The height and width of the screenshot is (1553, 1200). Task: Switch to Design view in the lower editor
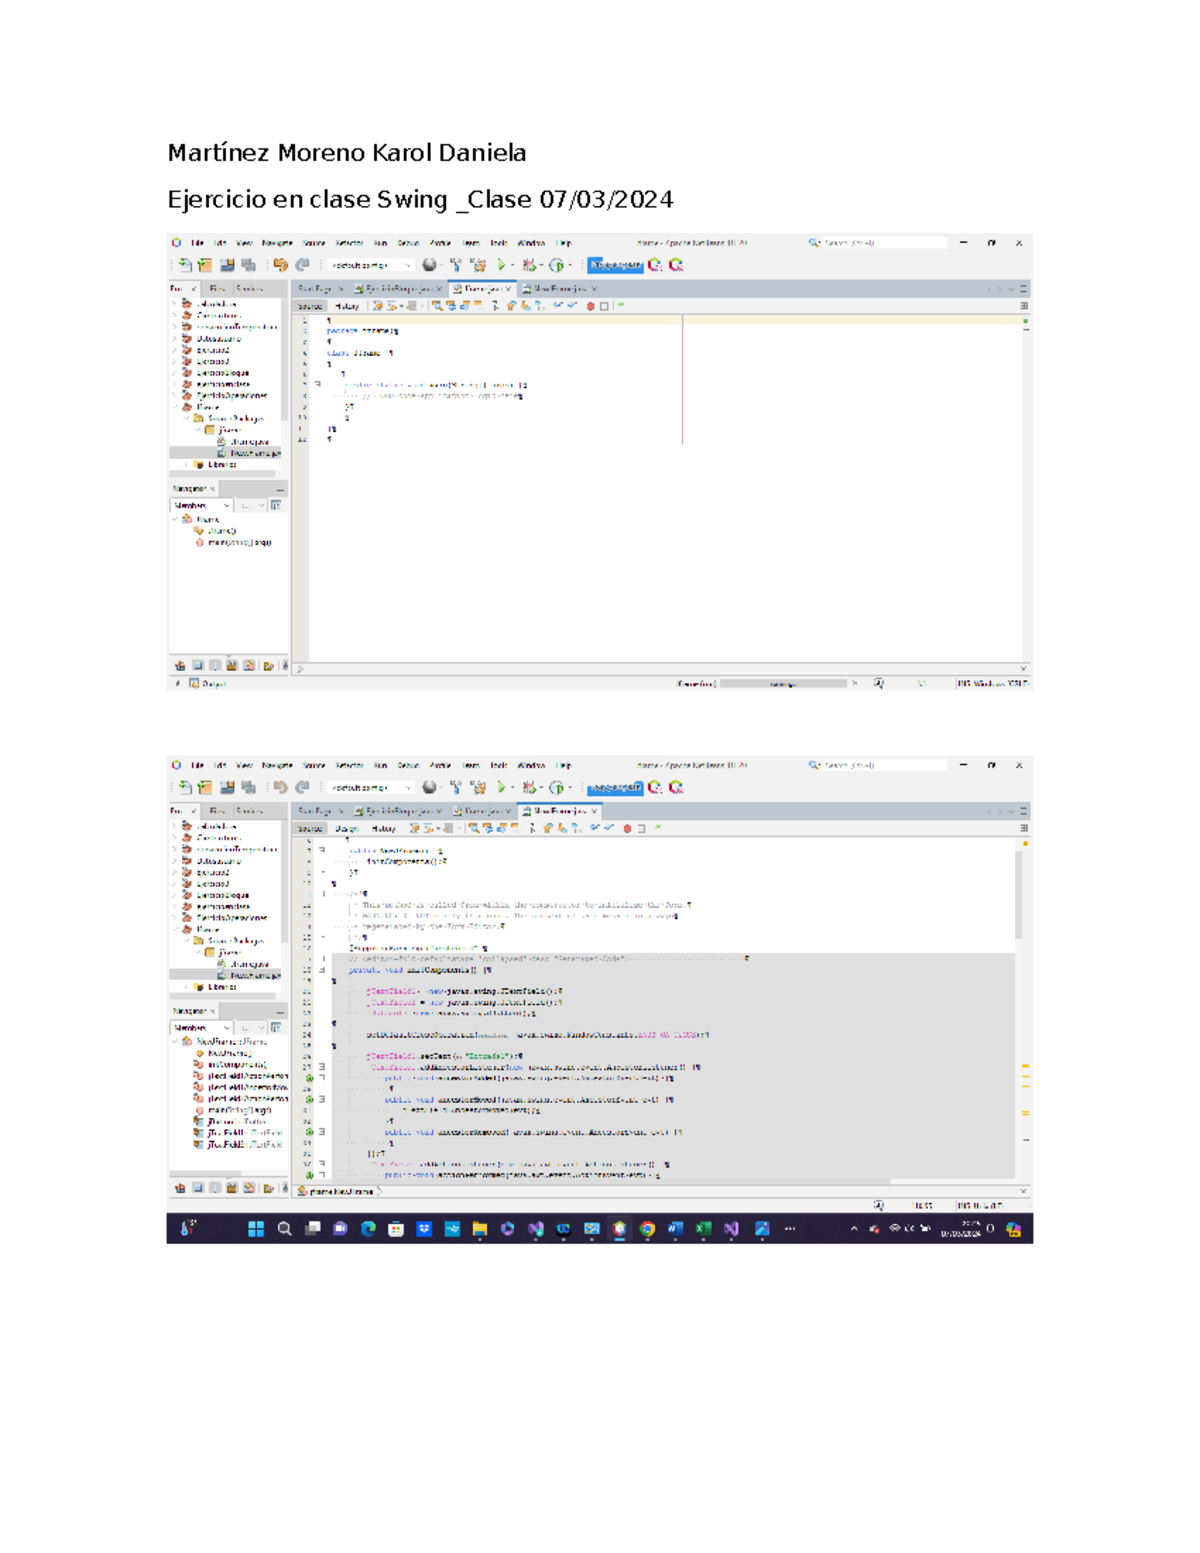tap(346, 829)
